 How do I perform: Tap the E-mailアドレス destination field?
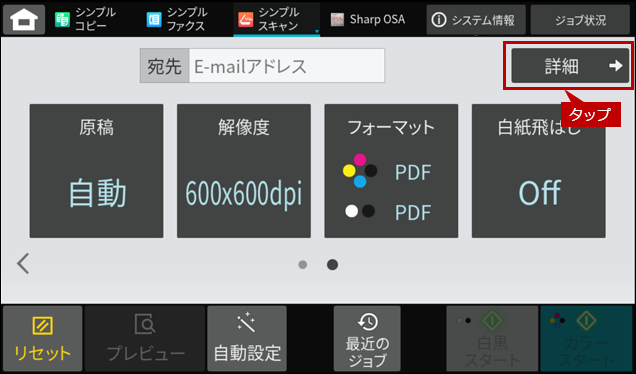287,66
